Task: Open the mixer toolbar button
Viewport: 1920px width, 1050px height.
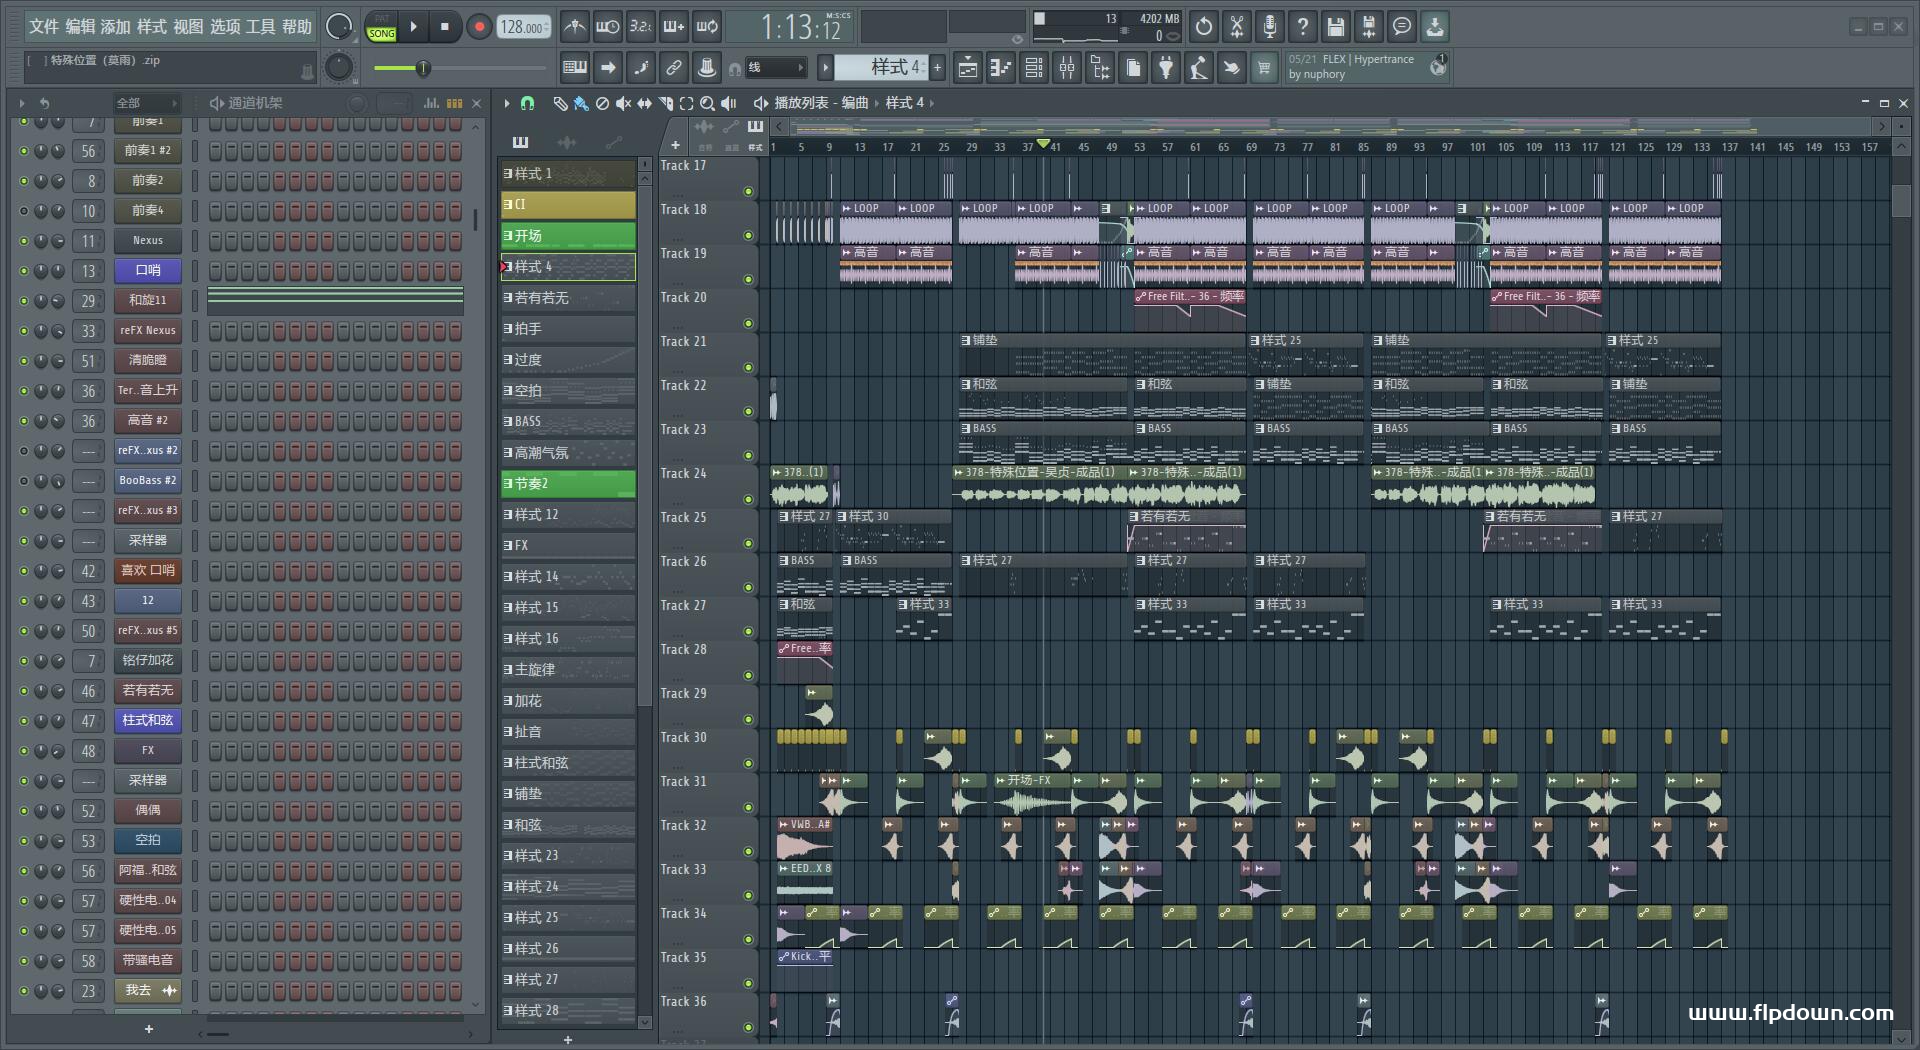Action: tap(1067, 68)
